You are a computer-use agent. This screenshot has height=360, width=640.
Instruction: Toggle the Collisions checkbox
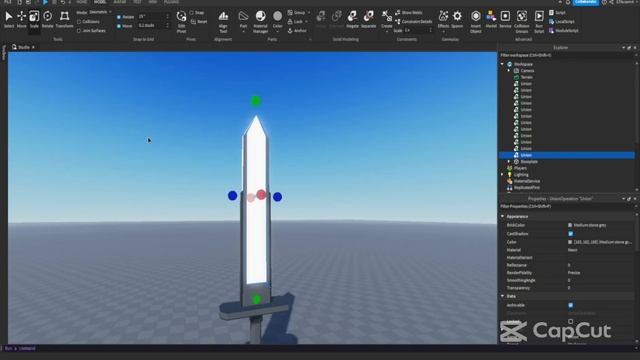coord(79,22)
